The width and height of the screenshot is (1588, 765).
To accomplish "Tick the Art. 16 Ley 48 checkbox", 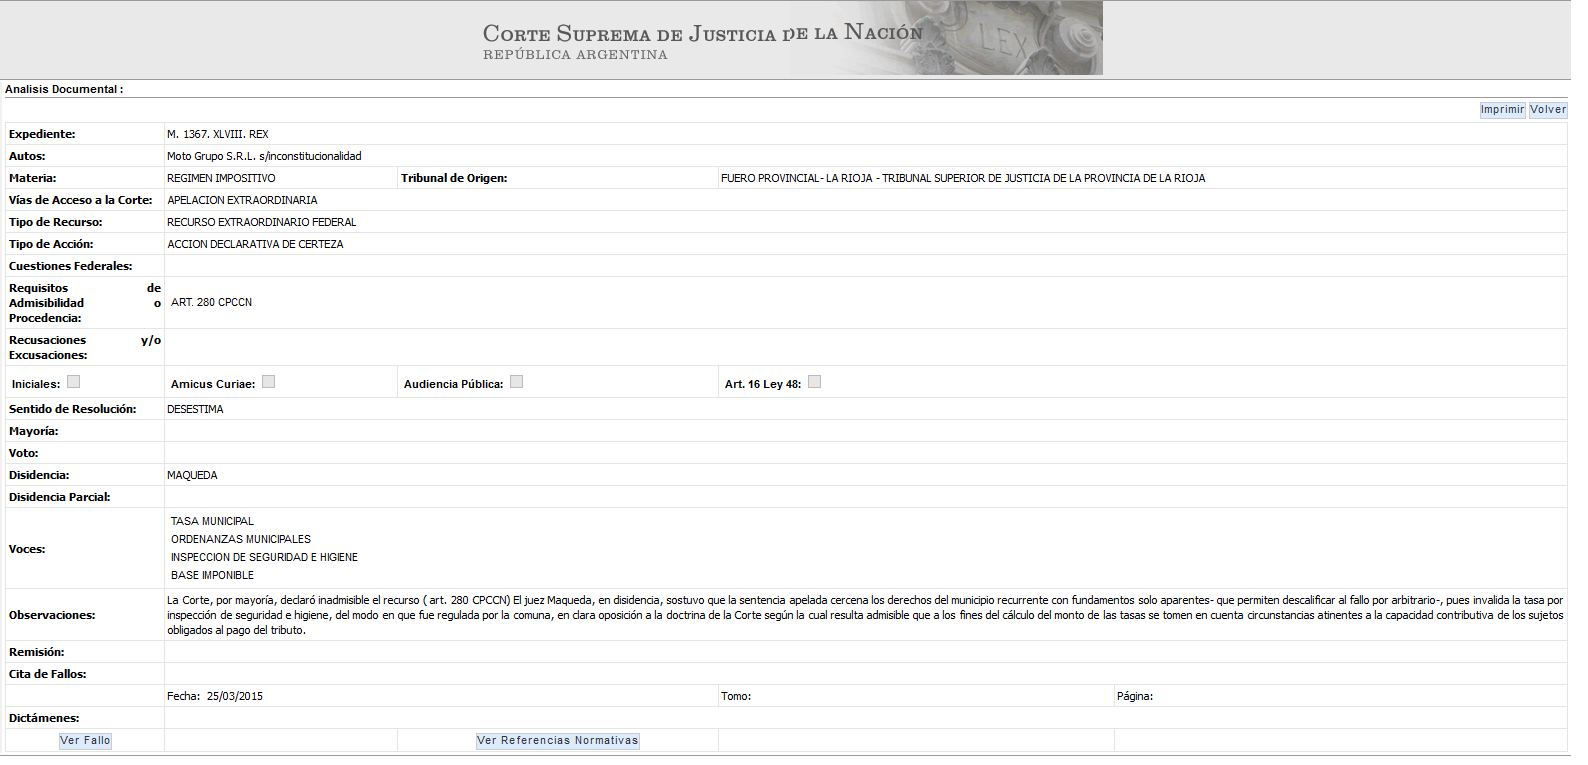I will pos(814,382).
